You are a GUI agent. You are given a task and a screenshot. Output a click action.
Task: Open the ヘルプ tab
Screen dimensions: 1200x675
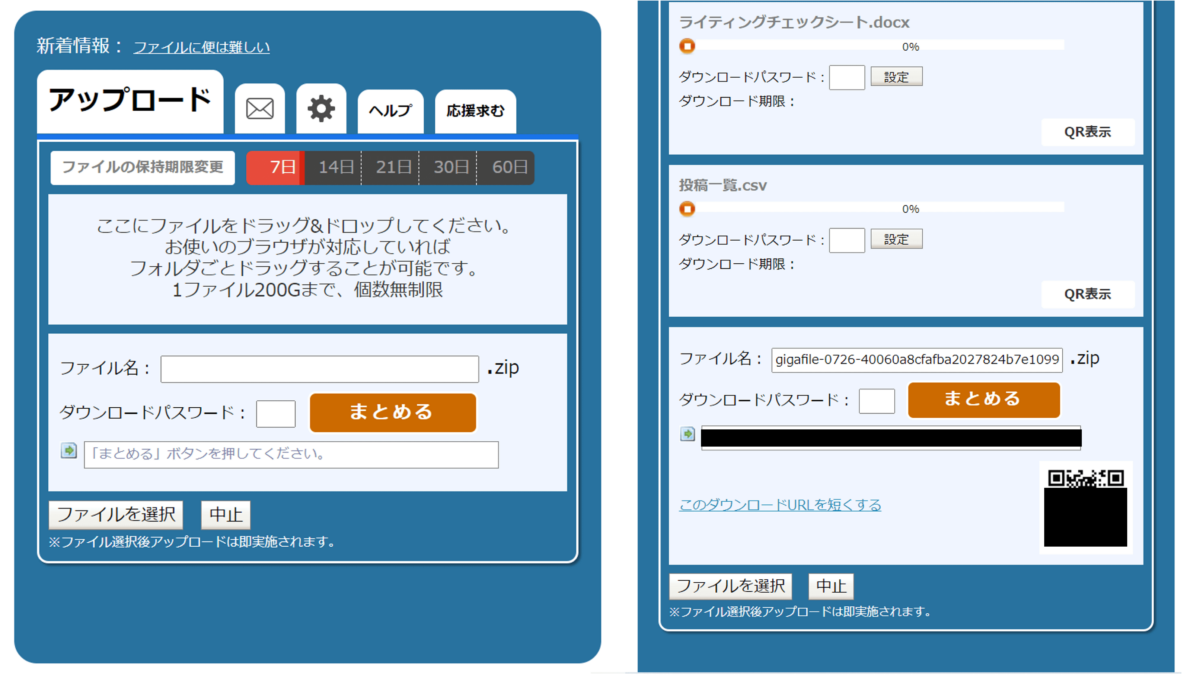(391, 111)
